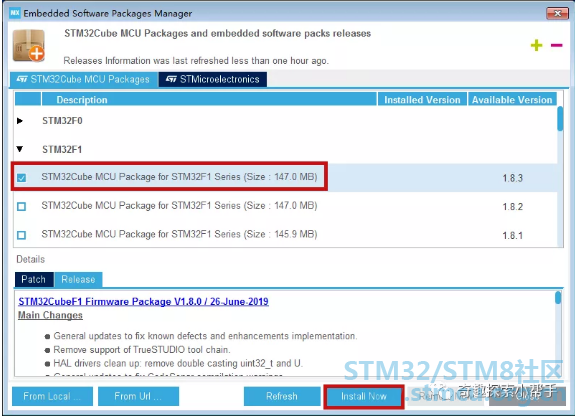Viewport: 575px width, 416px height.
Task: Click the green plus expand-all icon
Action: tap(536, 45)
